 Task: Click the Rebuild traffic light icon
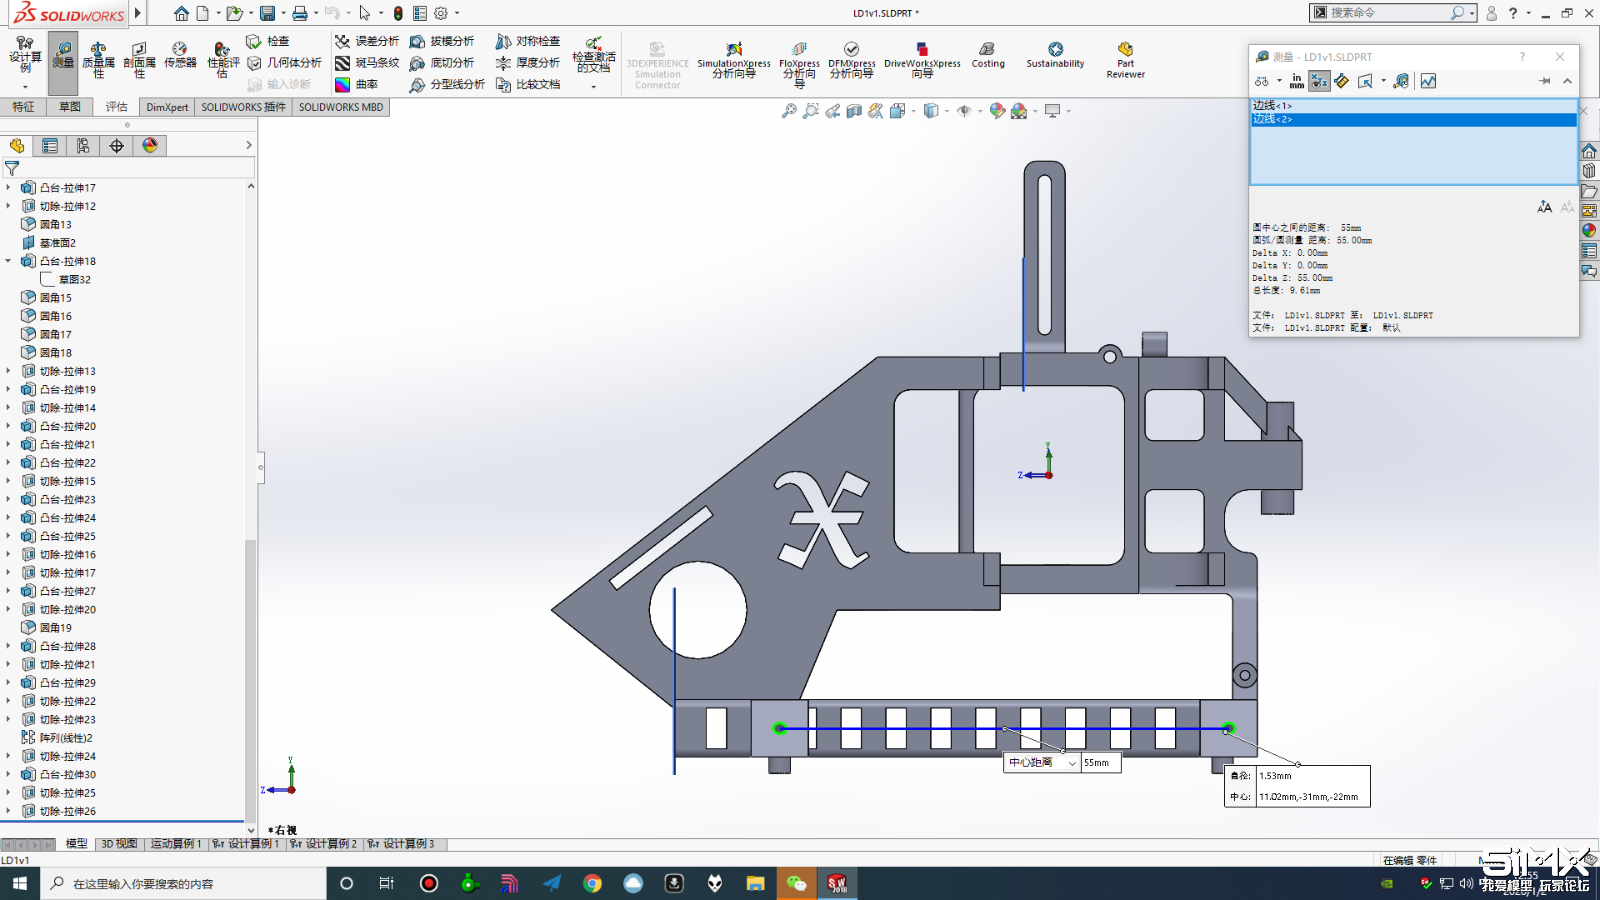[x=398, y=13]
